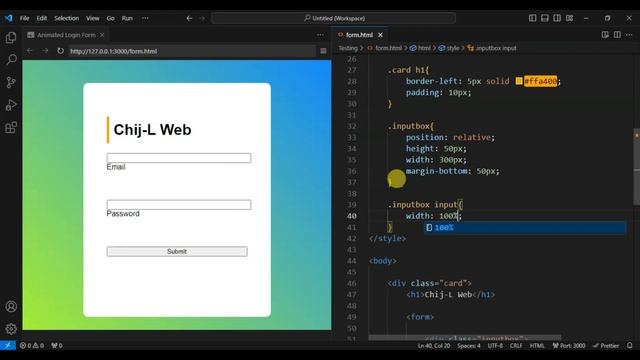Click Port: 3000 live server status

[569, 345]
